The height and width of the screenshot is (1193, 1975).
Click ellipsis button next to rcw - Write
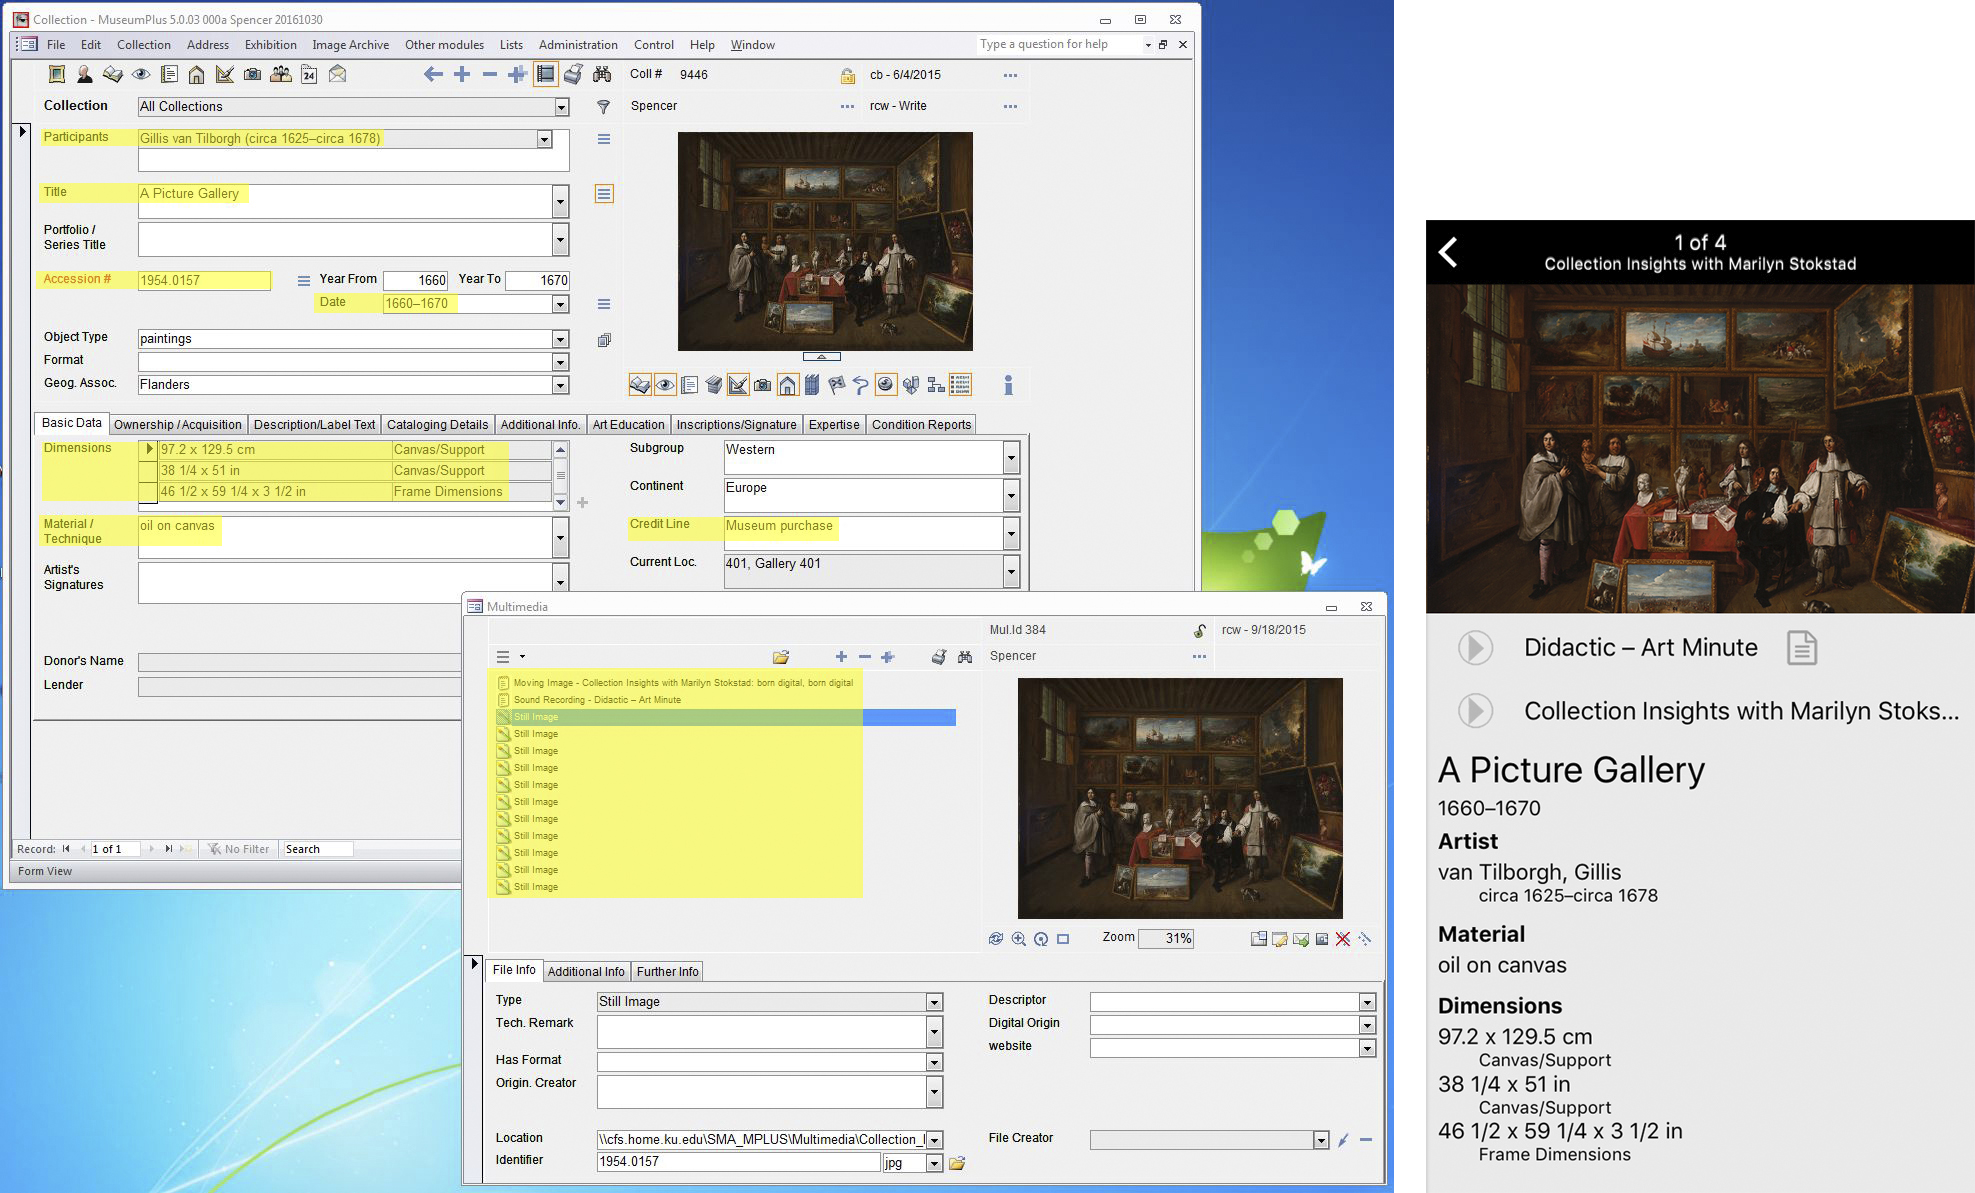click(1010, 107)
